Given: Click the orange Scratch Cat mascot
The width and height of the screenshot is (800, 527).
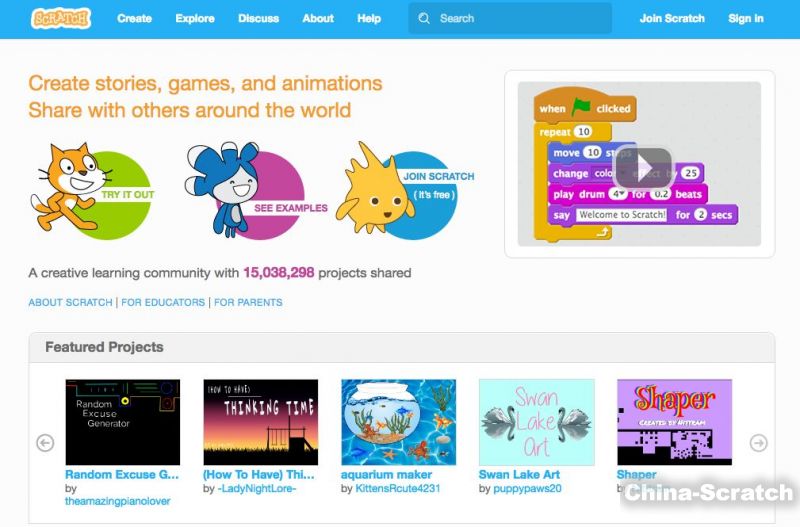Looking at the screenshot, I should pos(62,187).
